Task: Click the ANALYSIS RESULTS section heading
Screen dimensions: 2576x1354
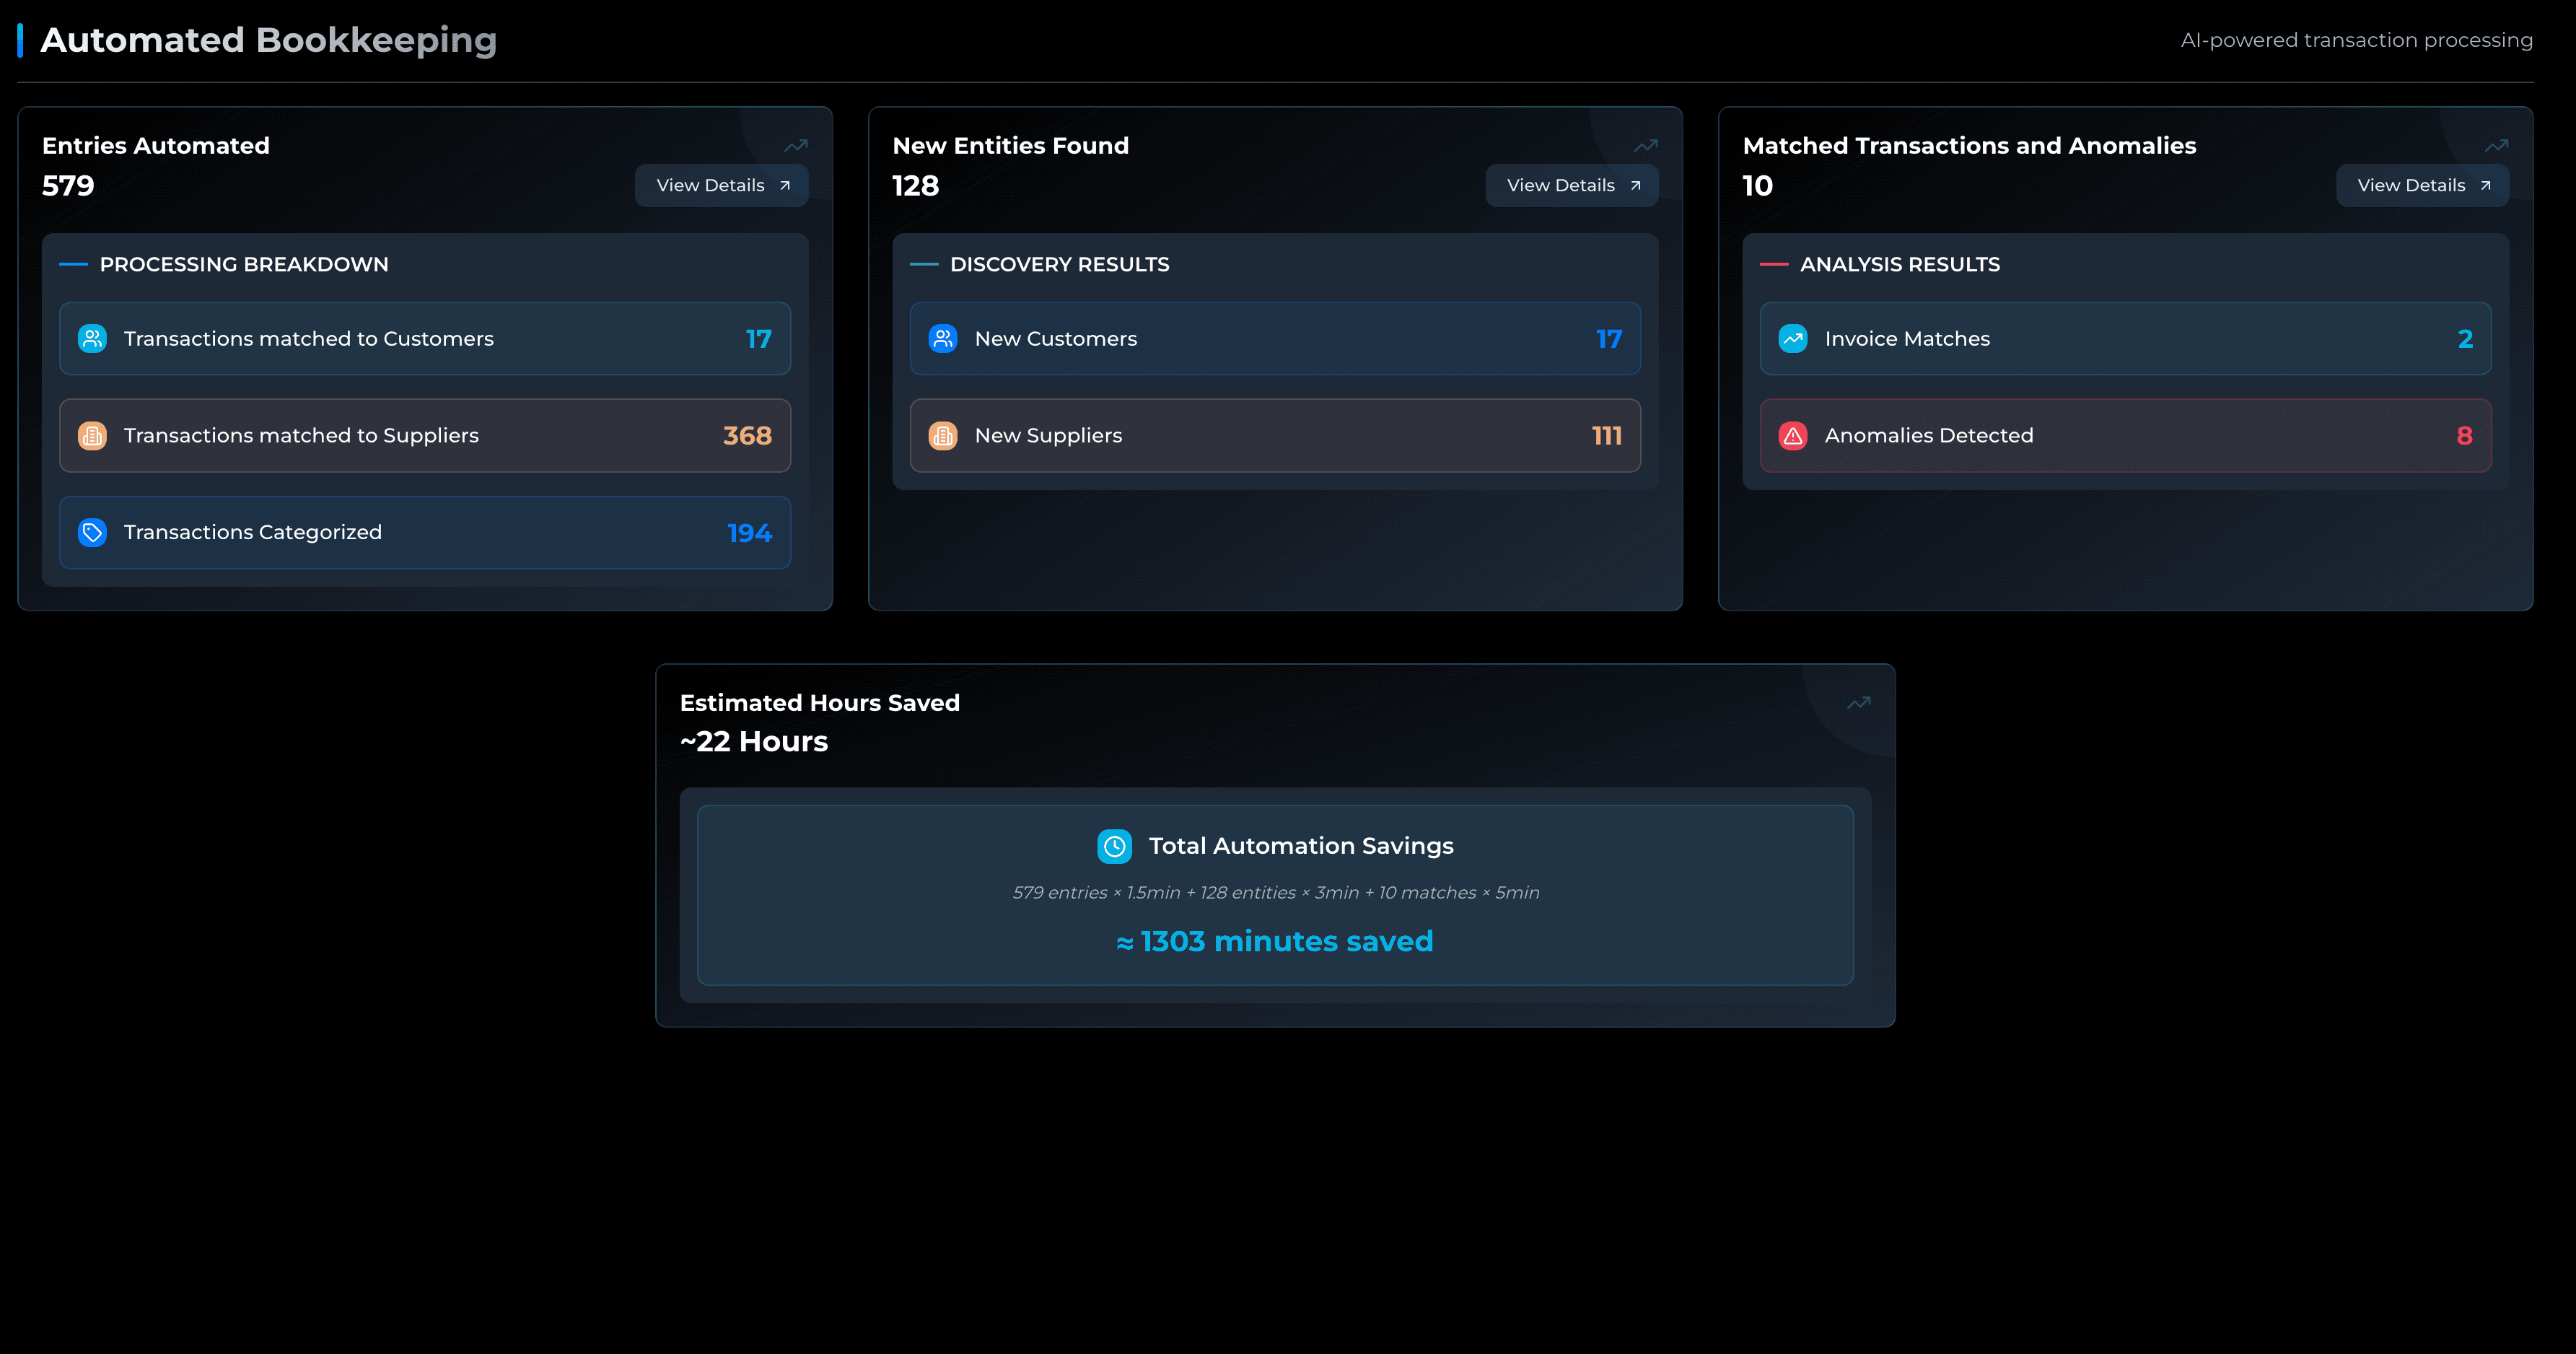Action: tap(1900, 265)
